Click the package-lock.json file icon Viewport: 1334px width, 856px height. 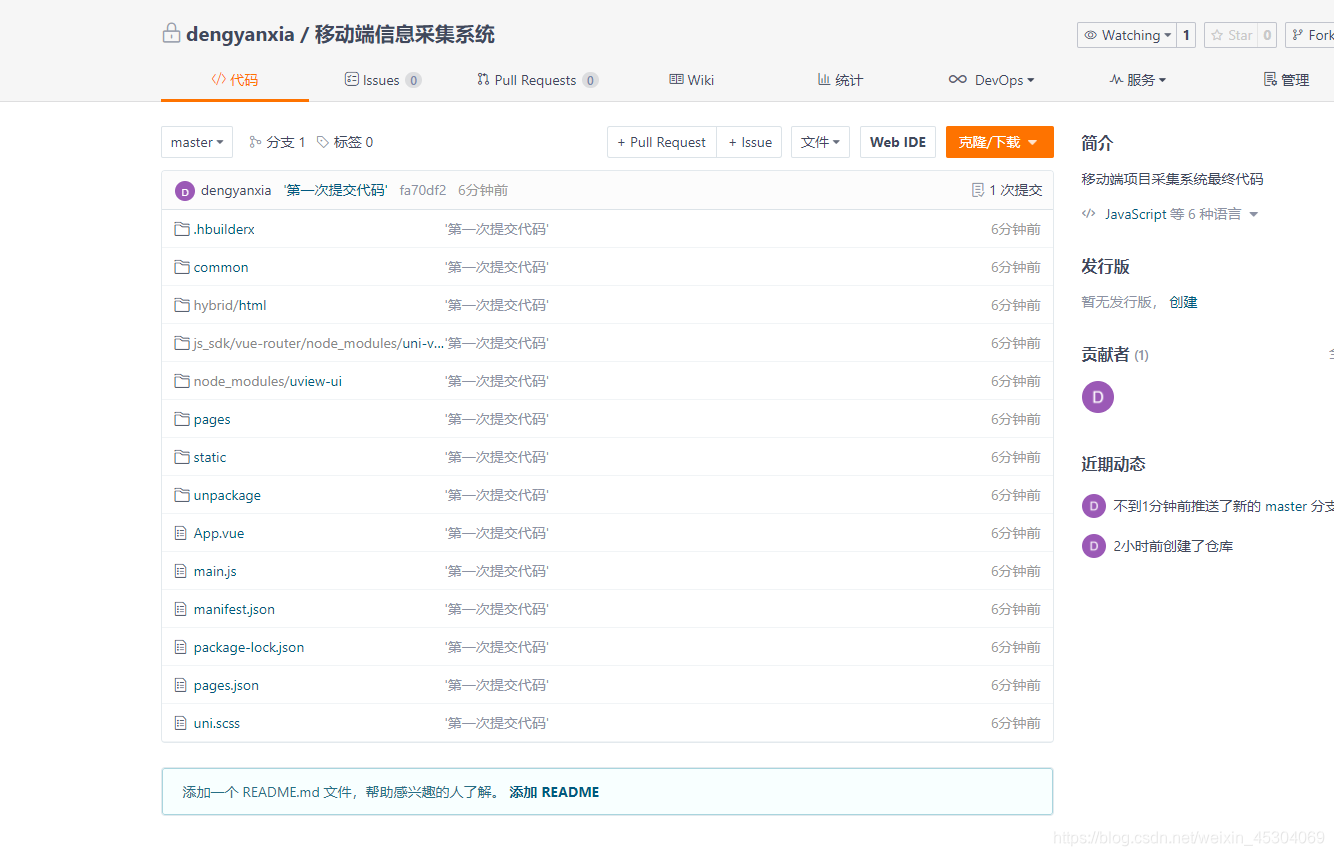[x=181, y=647]
